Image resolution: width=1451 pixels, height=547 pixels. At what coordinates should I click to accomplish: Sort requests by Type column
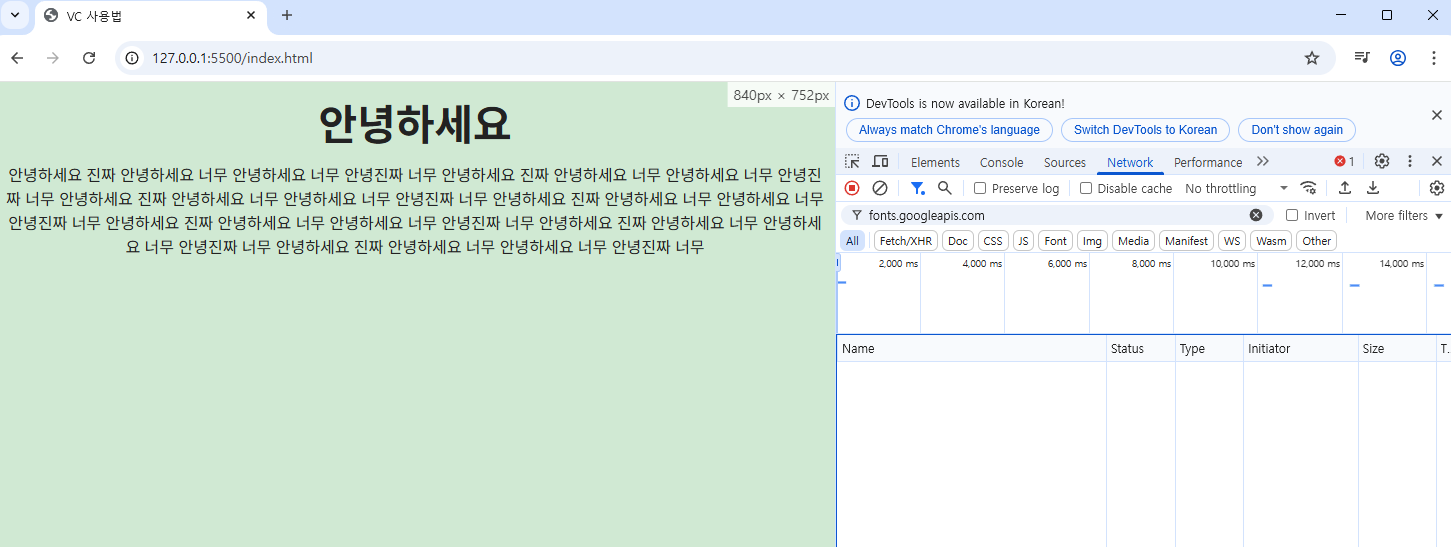click(1209, 348)
